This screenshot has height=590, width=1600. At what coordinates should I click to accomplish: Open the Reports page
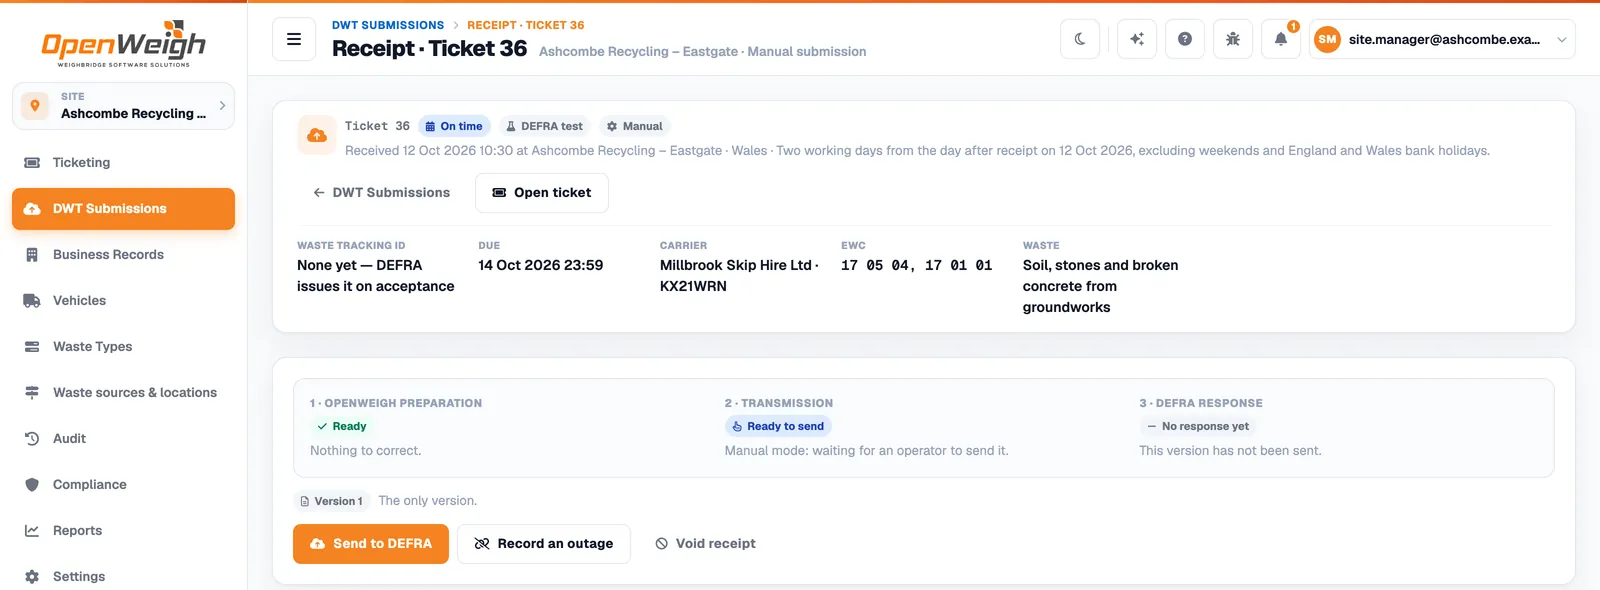[123, 531]
